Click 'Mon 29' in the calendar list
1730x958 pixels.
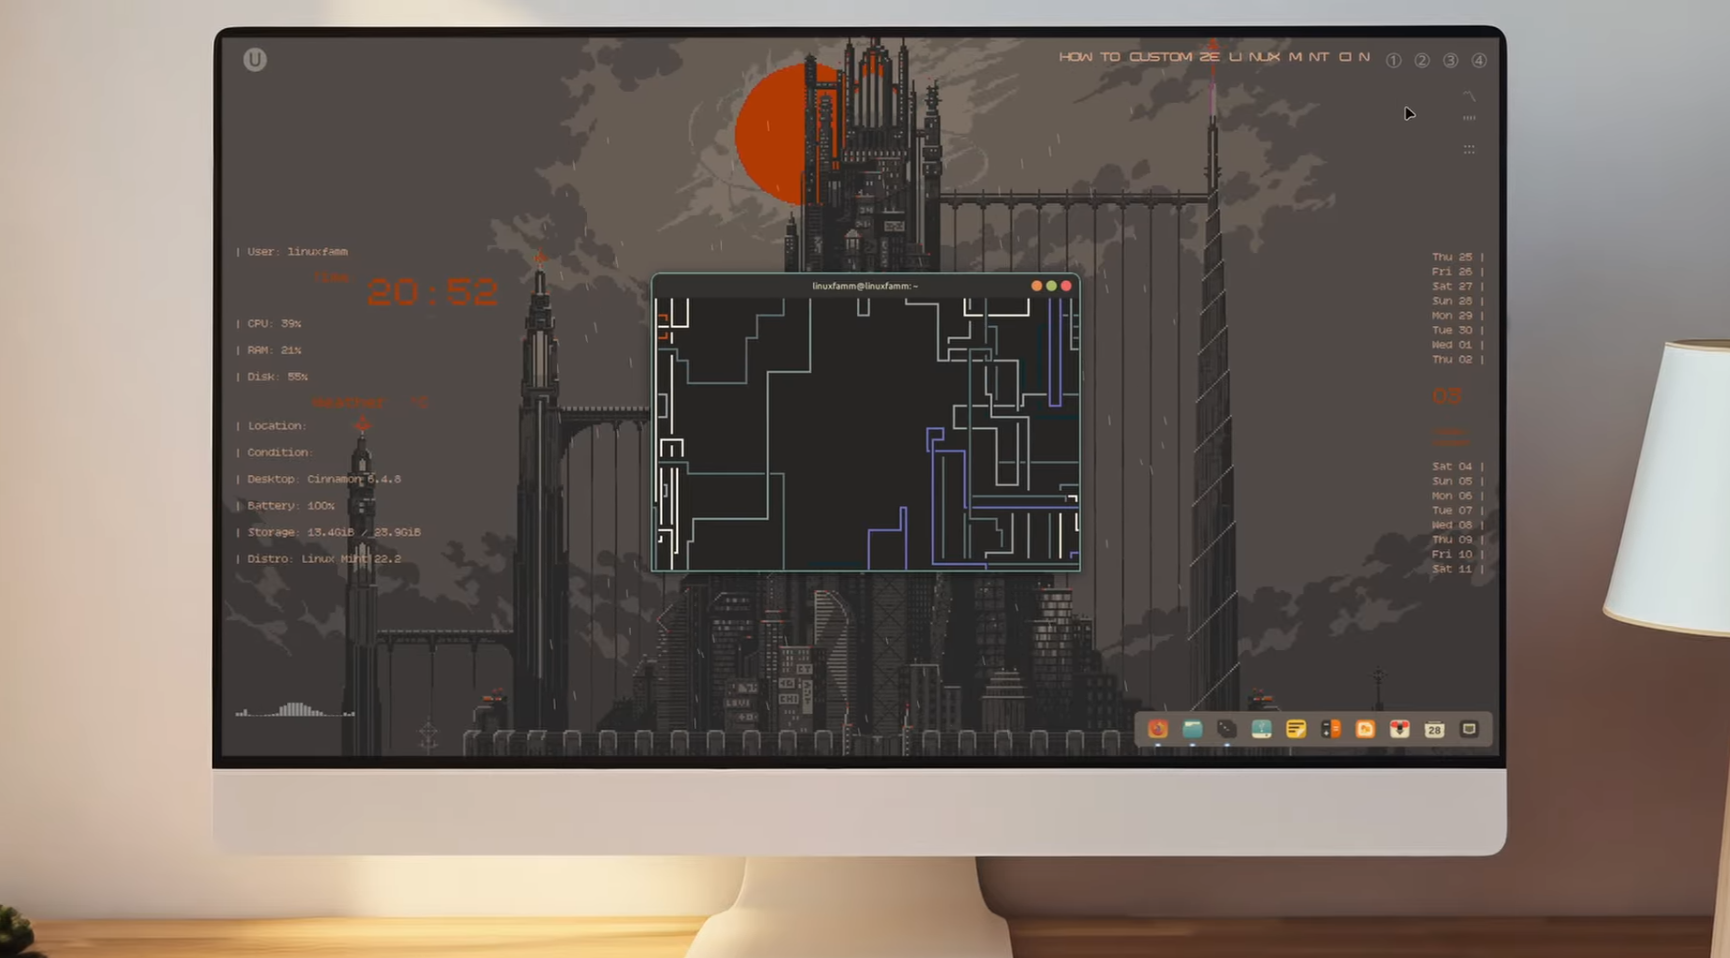[1452, 315]
